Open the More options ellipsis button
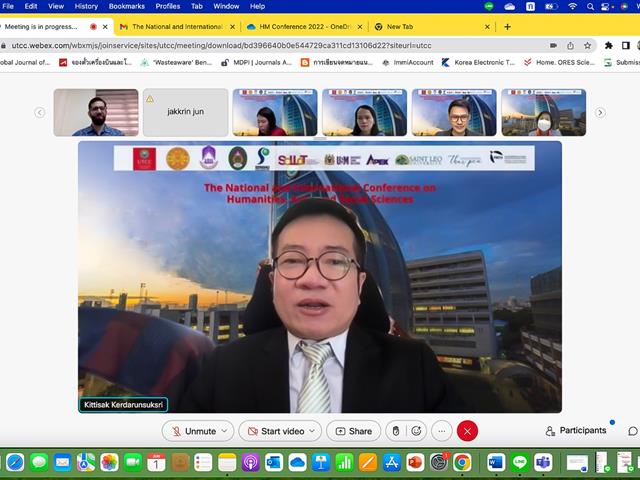Viewport: 640px width, 480px height. (x=442, y=431)
